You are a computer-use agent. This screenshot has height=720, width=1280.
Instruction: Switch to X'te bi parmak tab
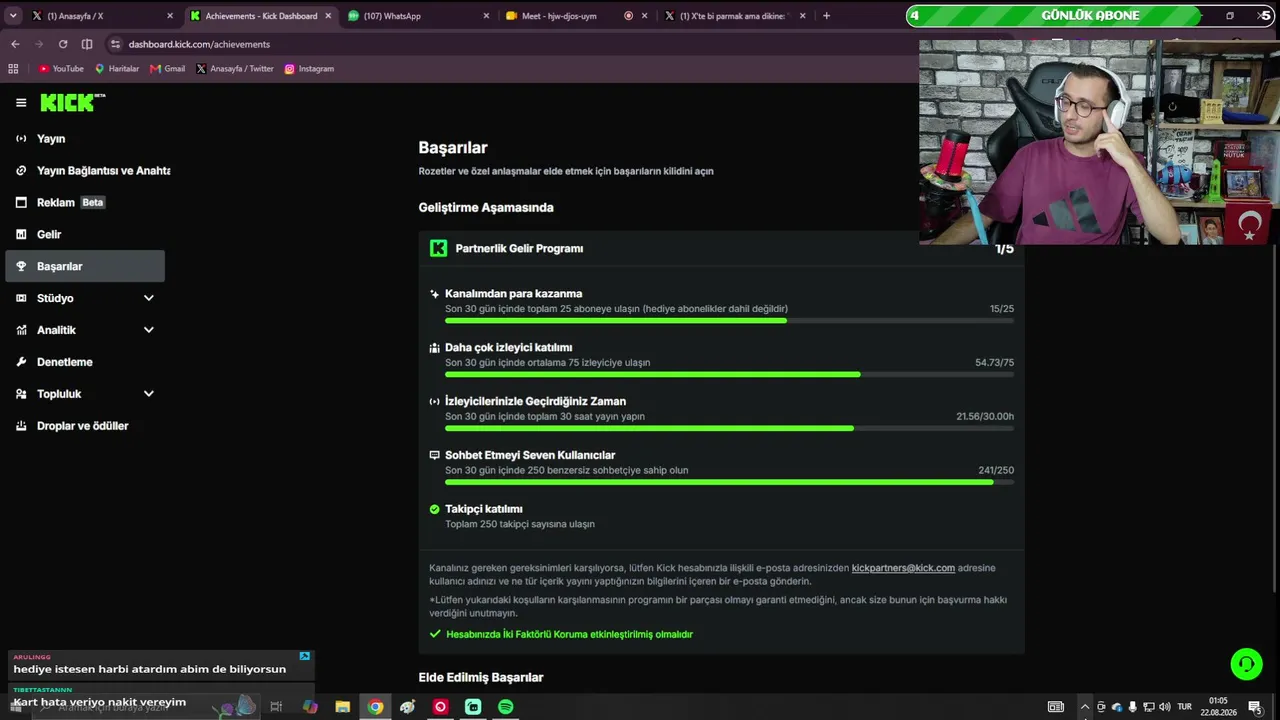tap(735, 16)
